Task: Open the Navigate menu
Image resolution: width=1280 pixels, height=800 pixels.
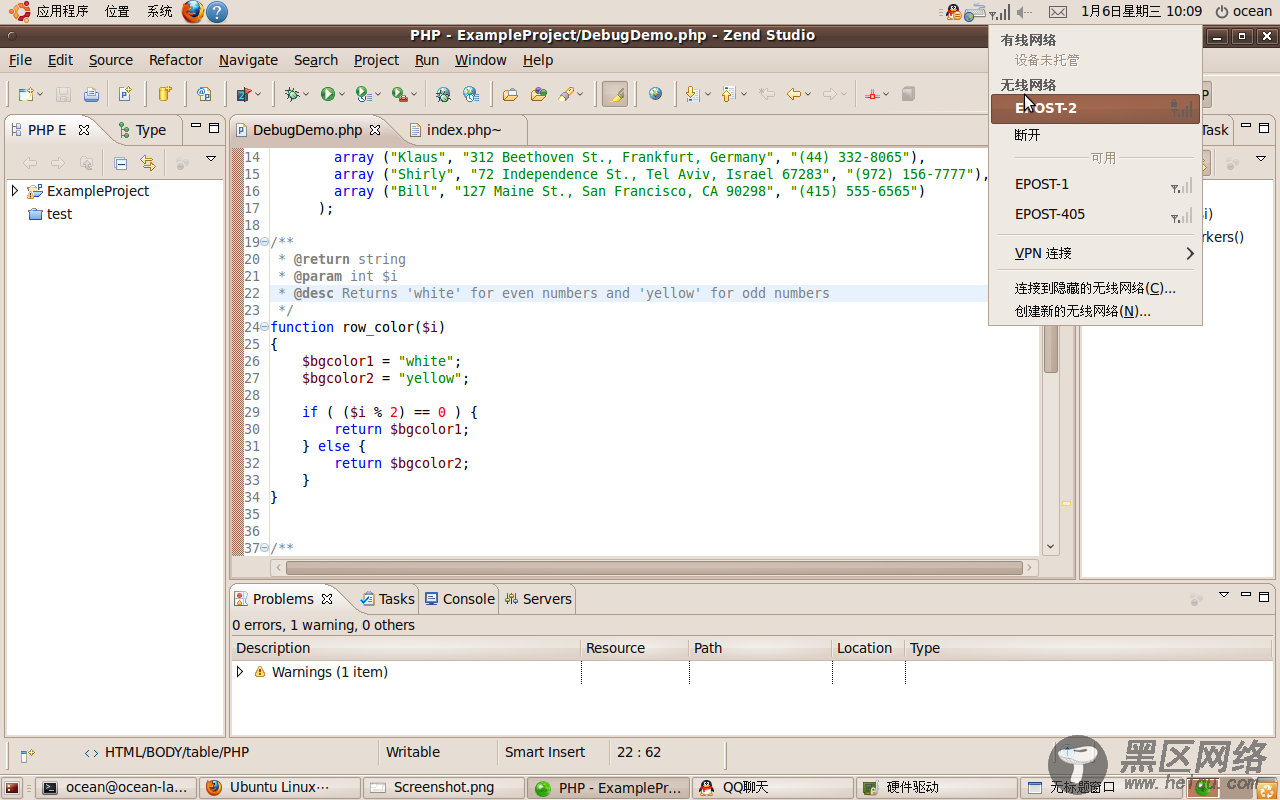Action: coord(248,60)
